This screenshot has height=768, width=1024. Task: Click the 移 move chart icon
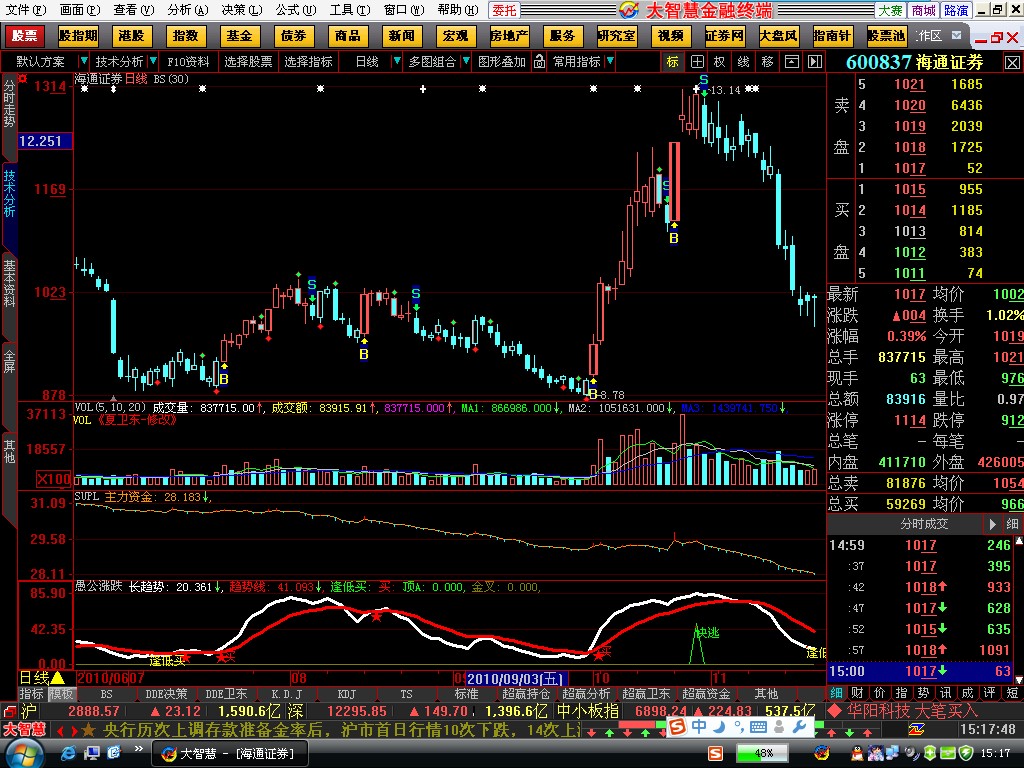pos(767,61)
